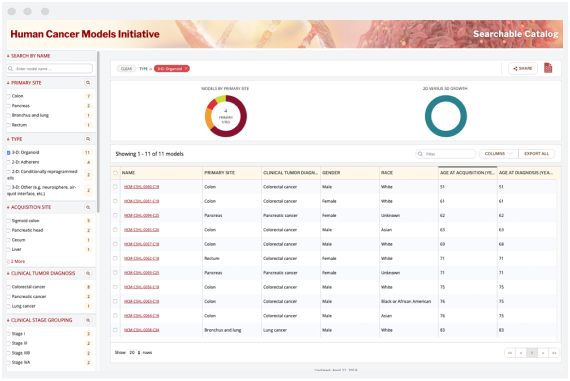Expand 2 More under Acquisition Site
This screenshot has height=381, width=570.
(x=16, y=261)
